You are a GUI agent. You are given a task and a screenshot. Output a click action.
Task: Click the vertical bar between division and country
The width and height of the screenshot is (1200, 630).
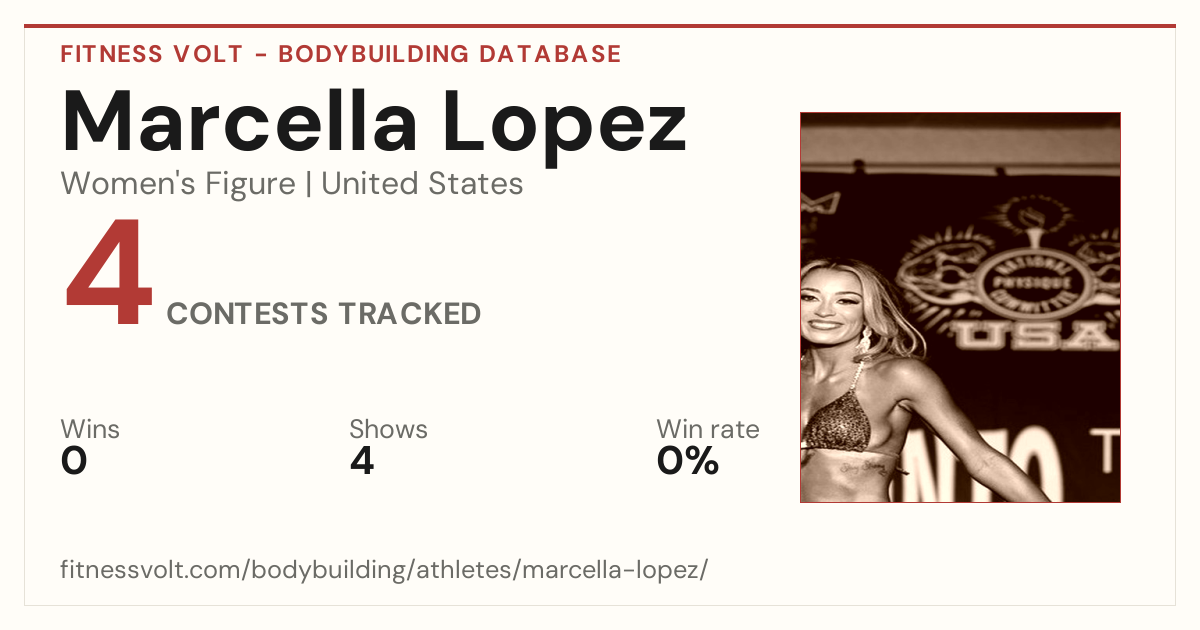308,185
